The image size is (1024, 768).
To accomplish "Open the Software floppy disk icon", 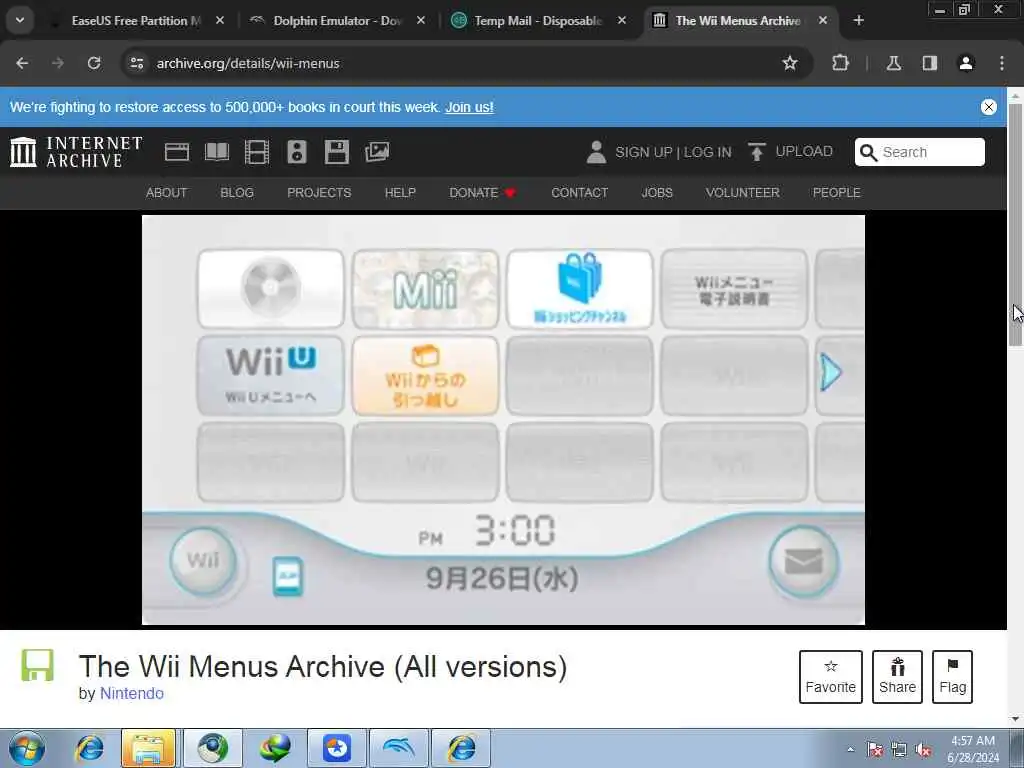I will pyautogui.click(x=337, y=152).
